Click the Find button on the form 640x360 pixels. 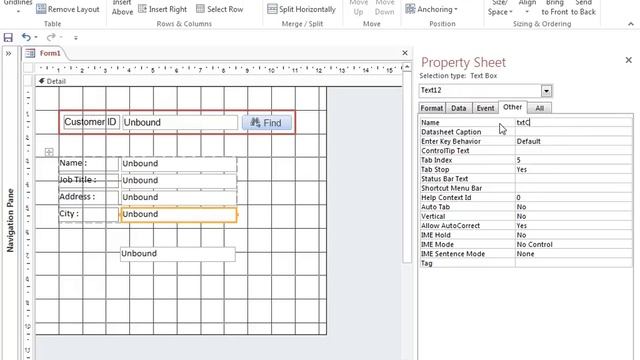pos(267,122)
